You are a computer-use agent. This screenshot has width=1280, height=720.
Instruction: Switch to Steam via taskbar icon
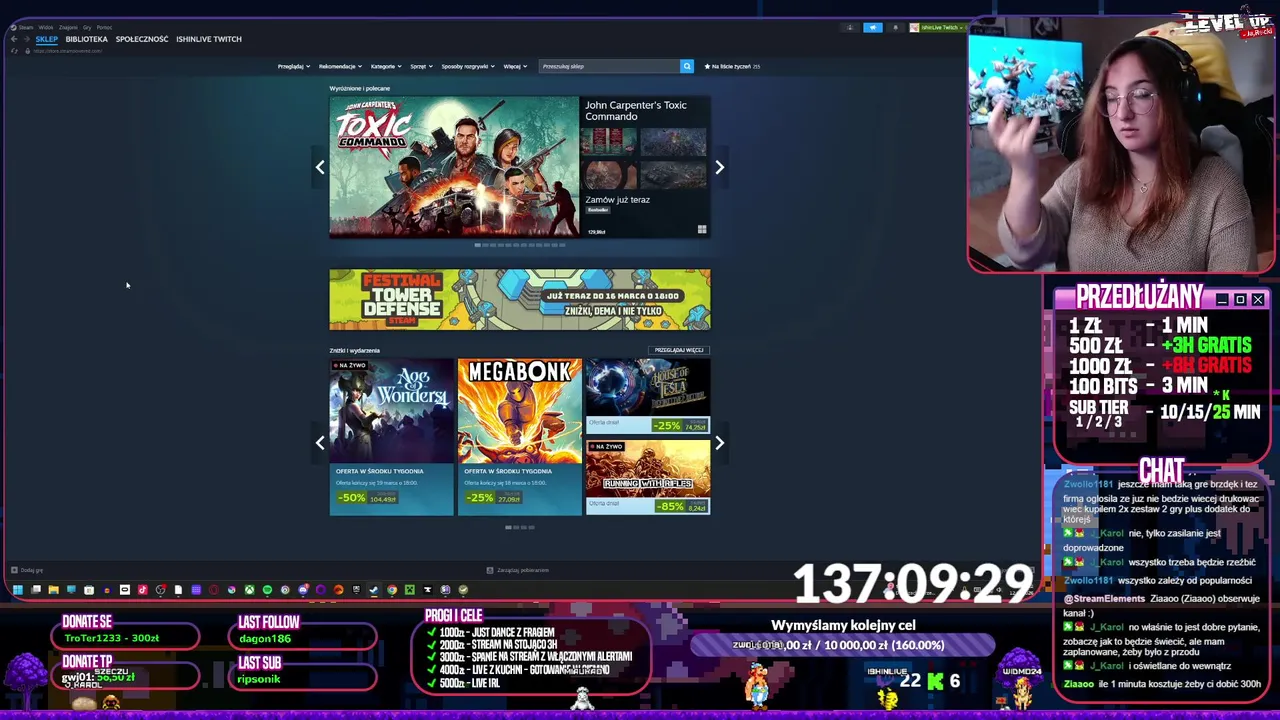[x=373, y=590]
